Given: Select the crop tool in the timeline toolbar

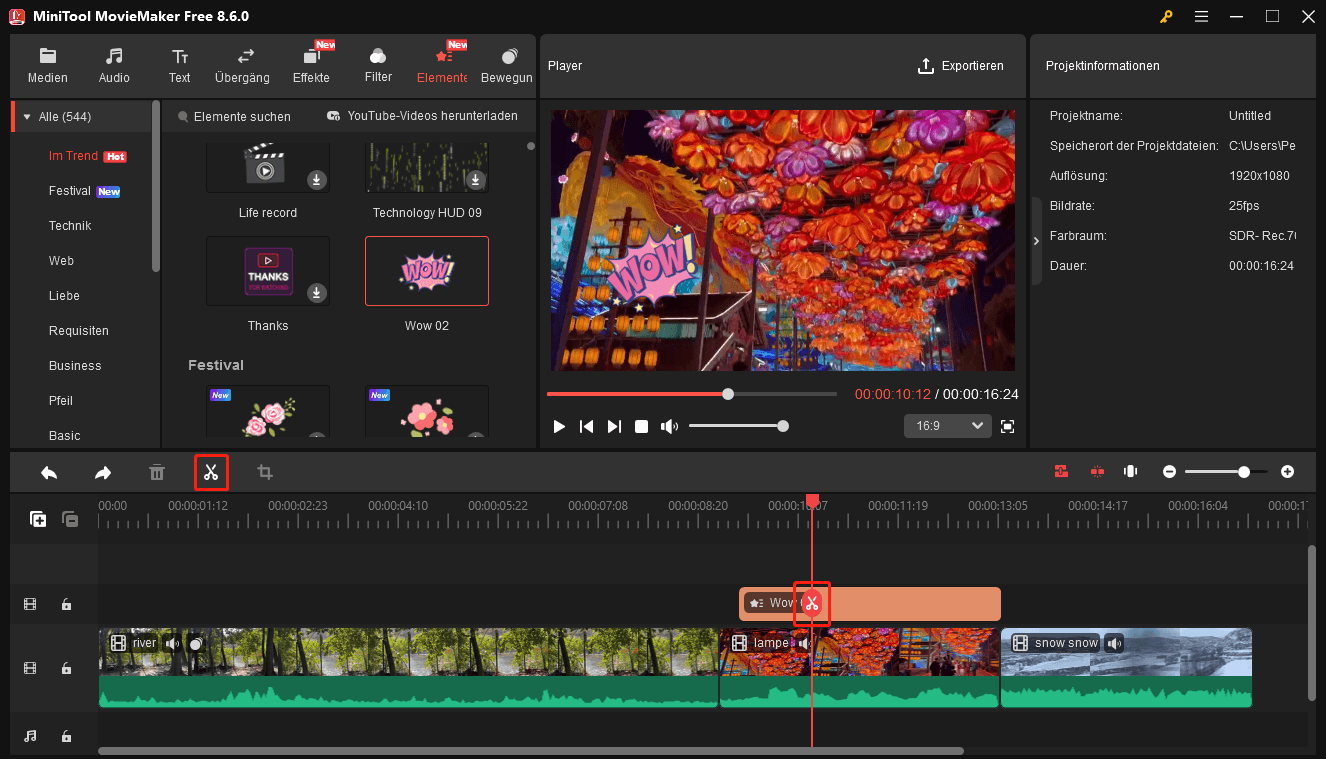Looking at the screenshot, I should pyautogui.click(x=264, y=471).
